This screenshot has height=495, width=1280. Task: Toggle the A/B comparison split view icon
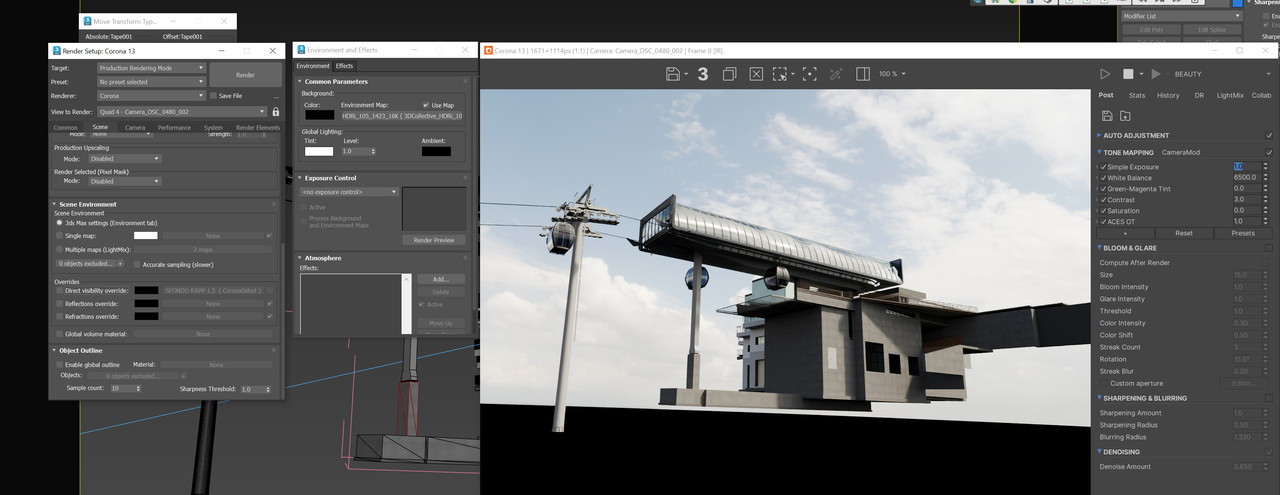click(861, 74)
